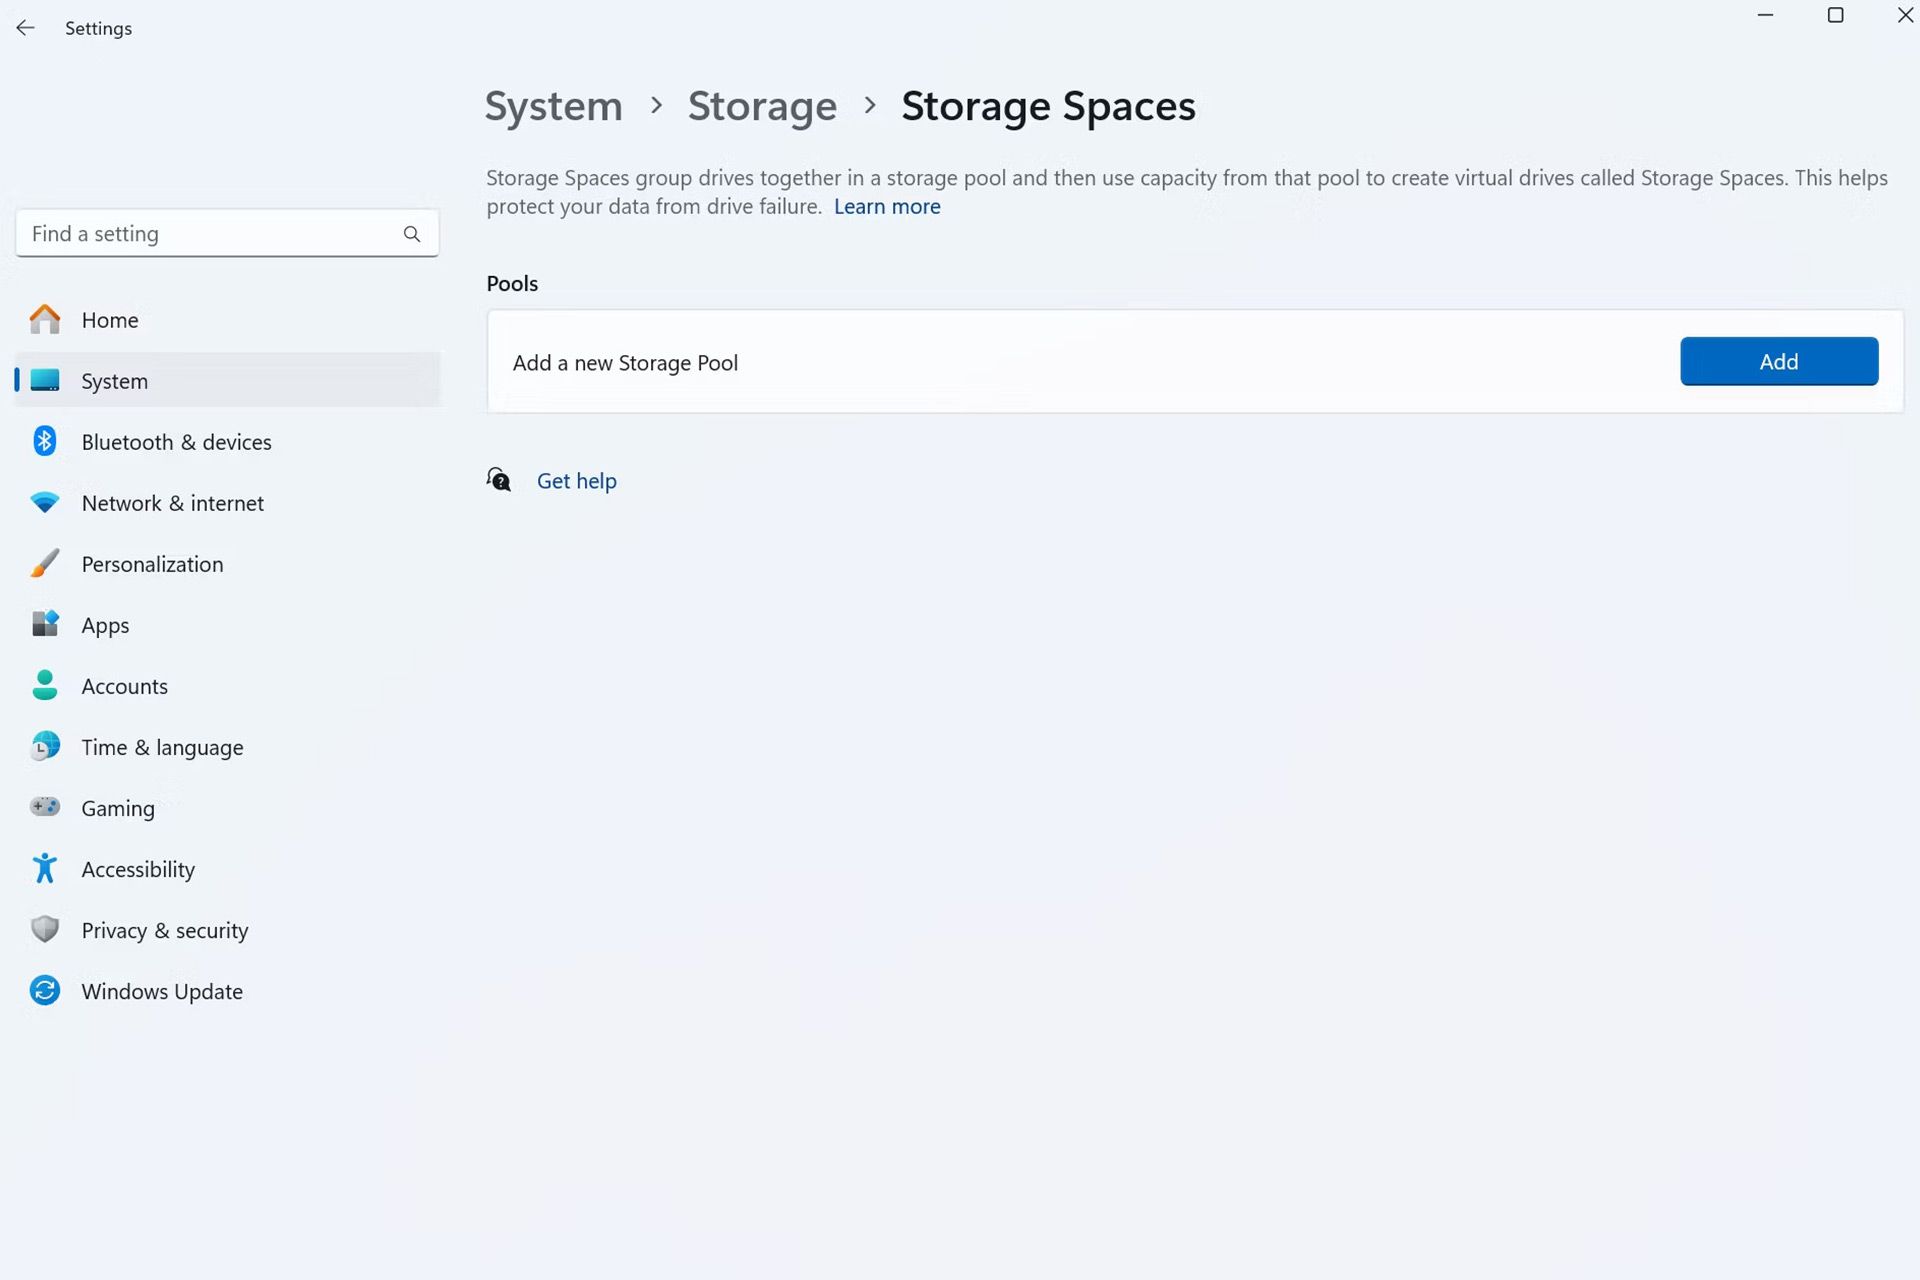Select the Accessibility figure icon
Image resolution: width=1920 pixels, height=1280 pixels.
[x=44, y=869]
